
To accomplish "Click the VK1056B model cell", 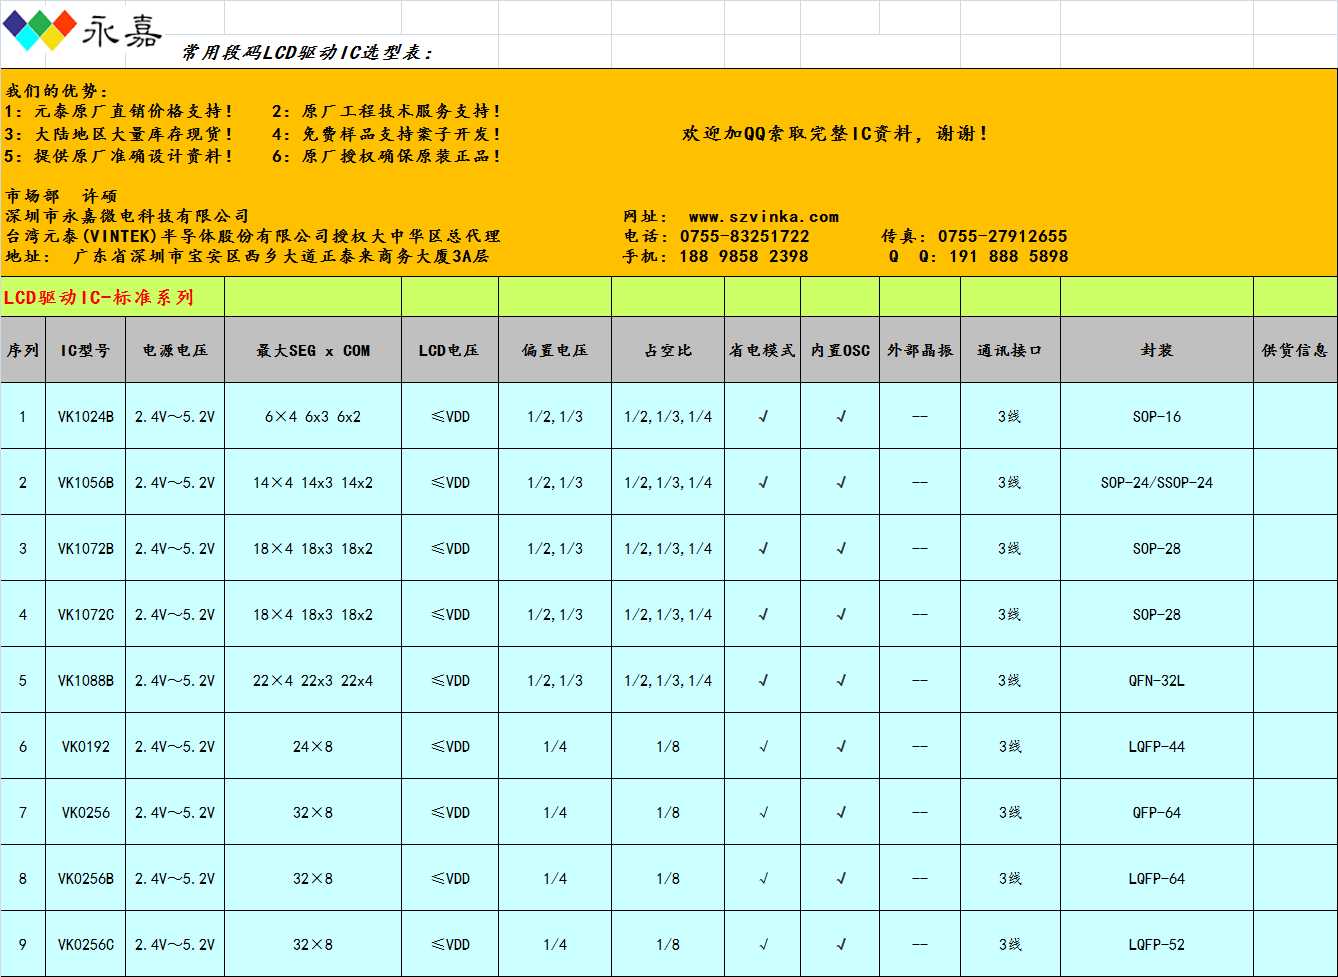I will (85, 482).
